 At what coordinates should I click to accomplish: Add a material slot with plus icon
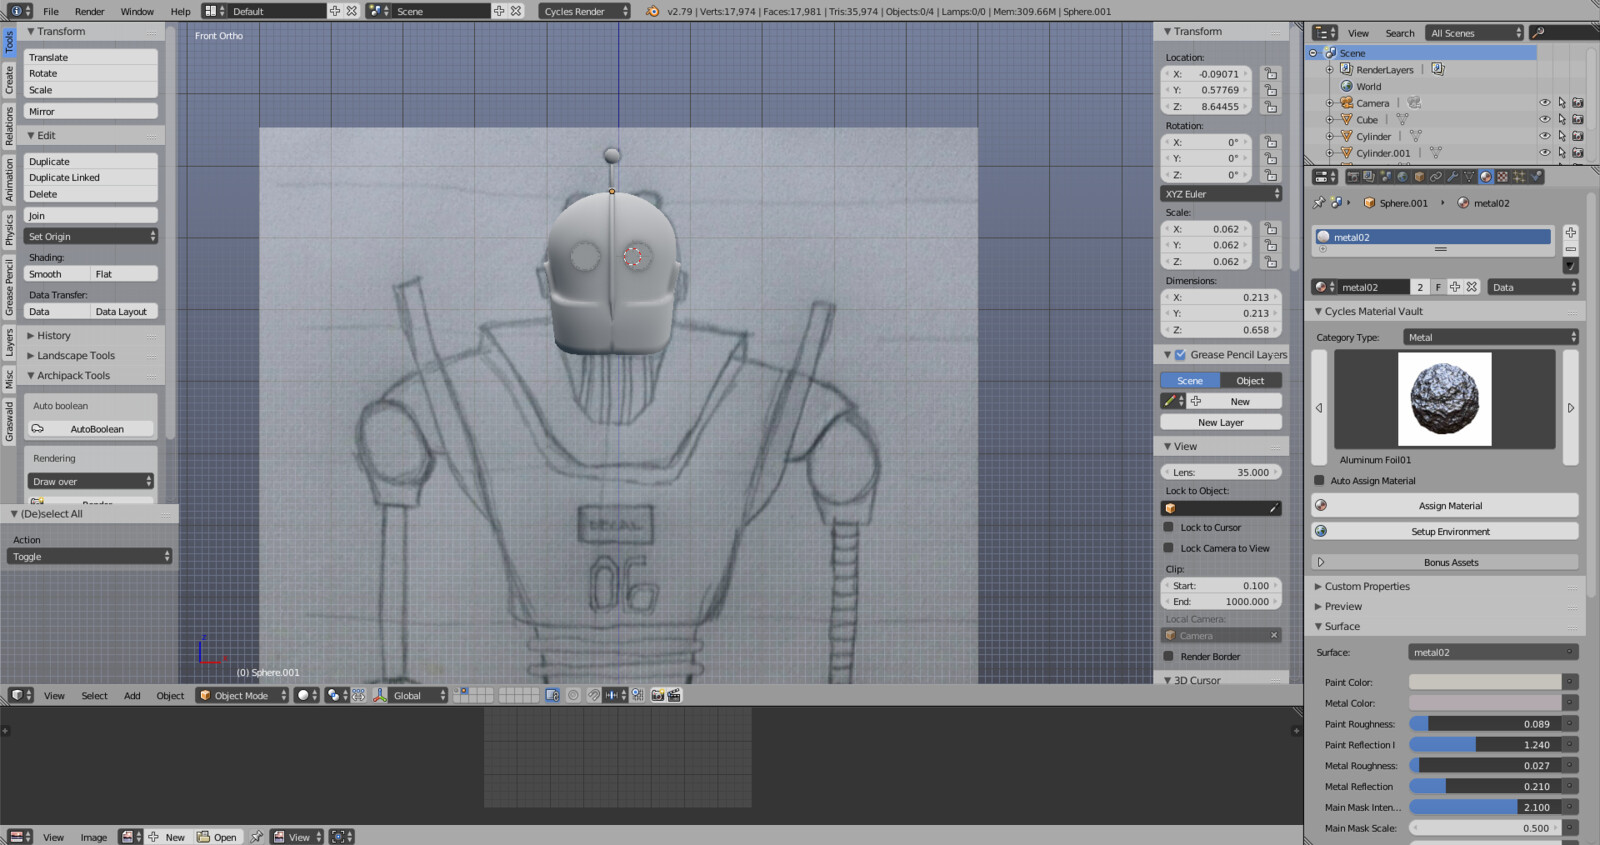pyautogui.click(x=1570, y=232)
